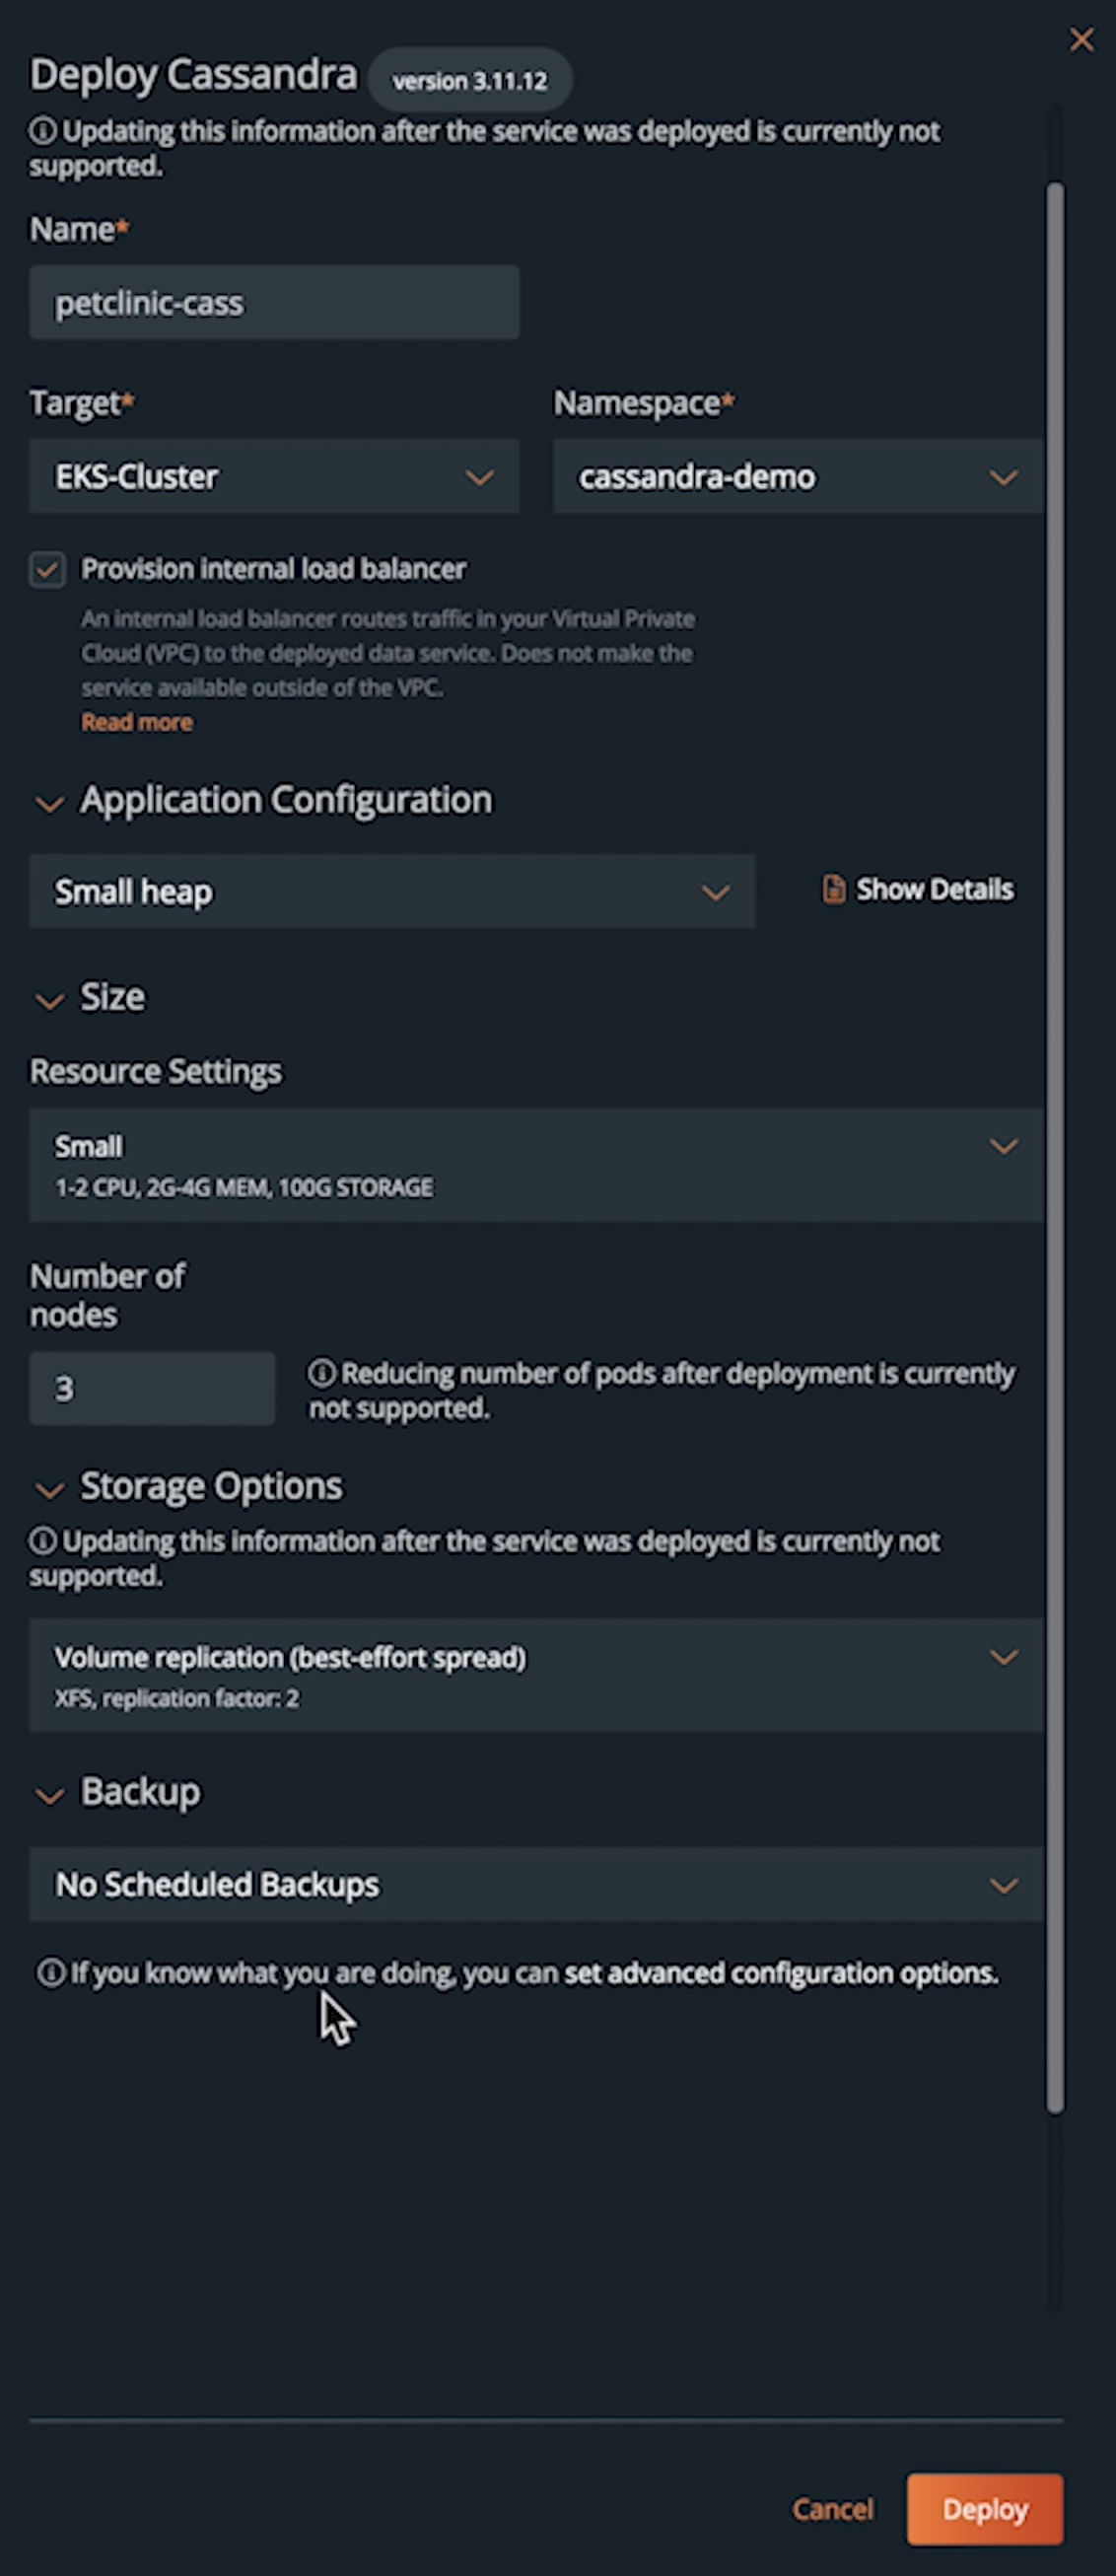Collapse the Size section chevron
Screen dimensions: 1116x2576
[x=49, y=1000]
